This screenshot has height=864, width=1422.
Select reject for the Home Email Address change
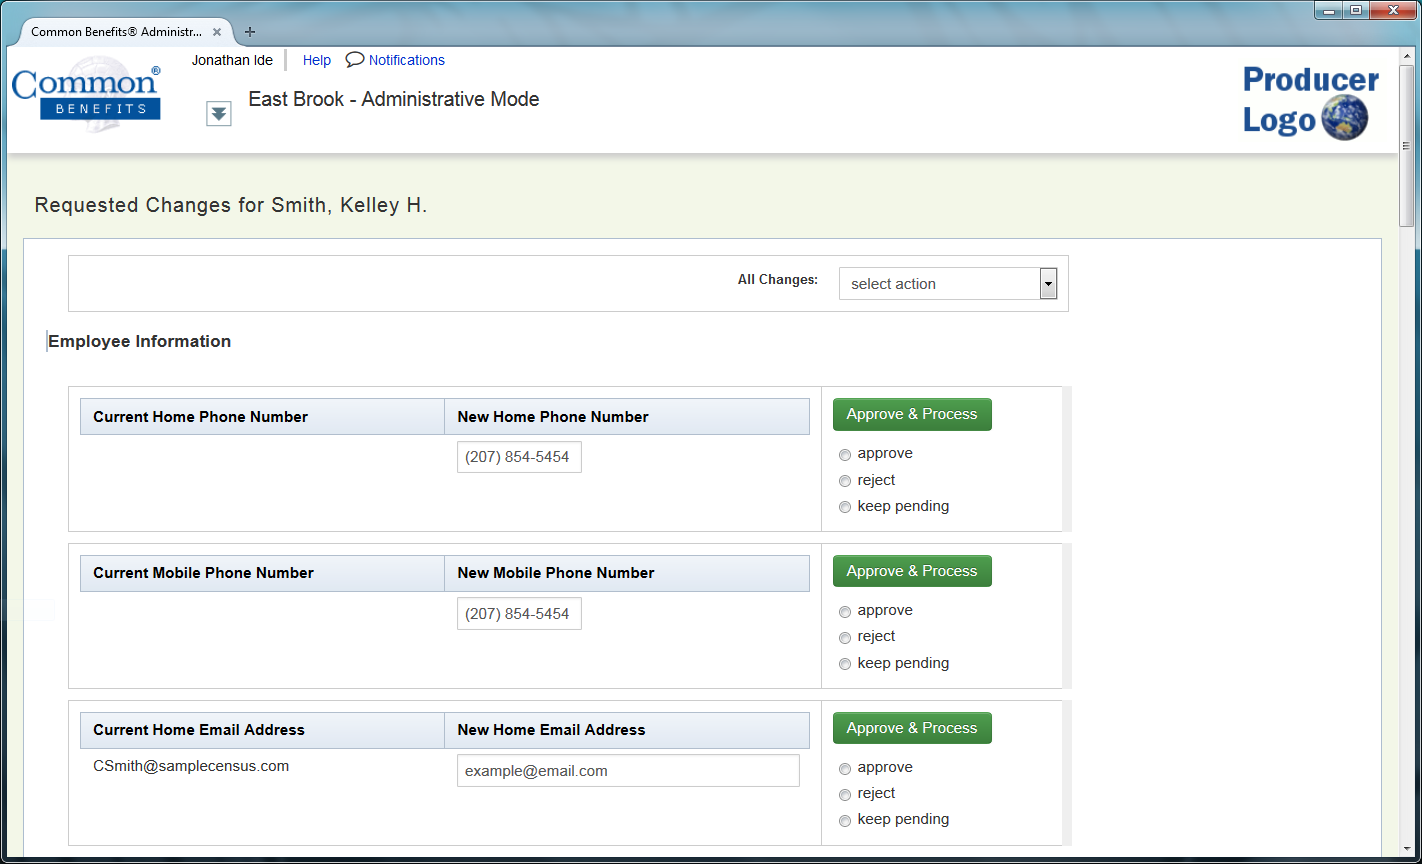tap(845, 794)
